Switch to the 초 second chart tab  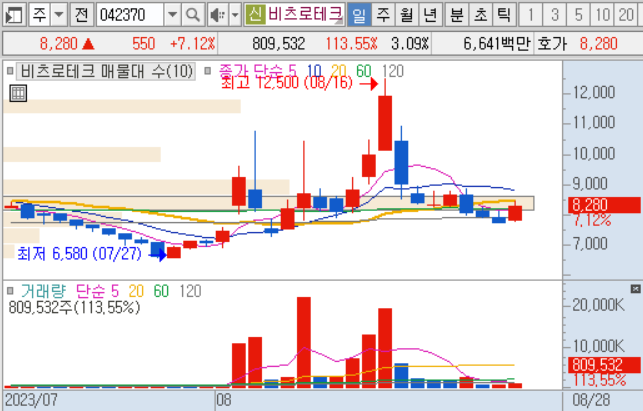pos(481,15)
